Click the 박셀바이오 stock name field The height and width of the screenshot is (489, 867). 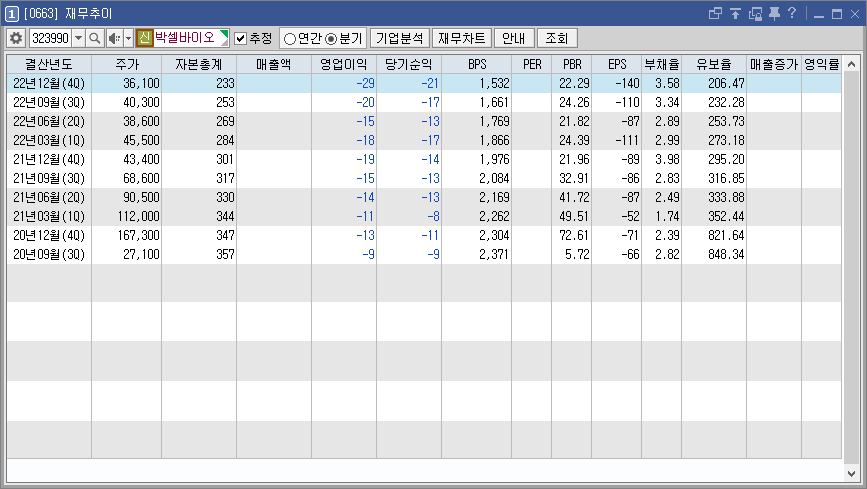pyautogui.click(x=190, y=38)
